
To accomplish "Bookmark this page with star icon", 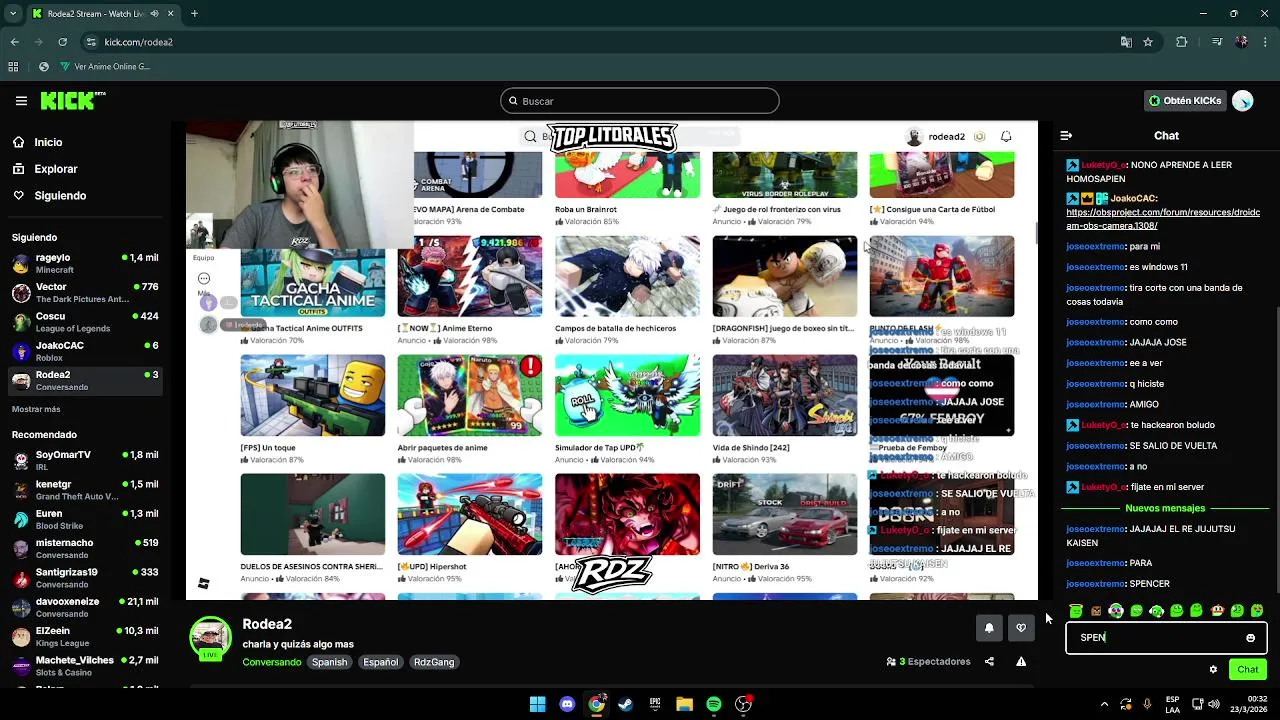I will (1148, 42).
